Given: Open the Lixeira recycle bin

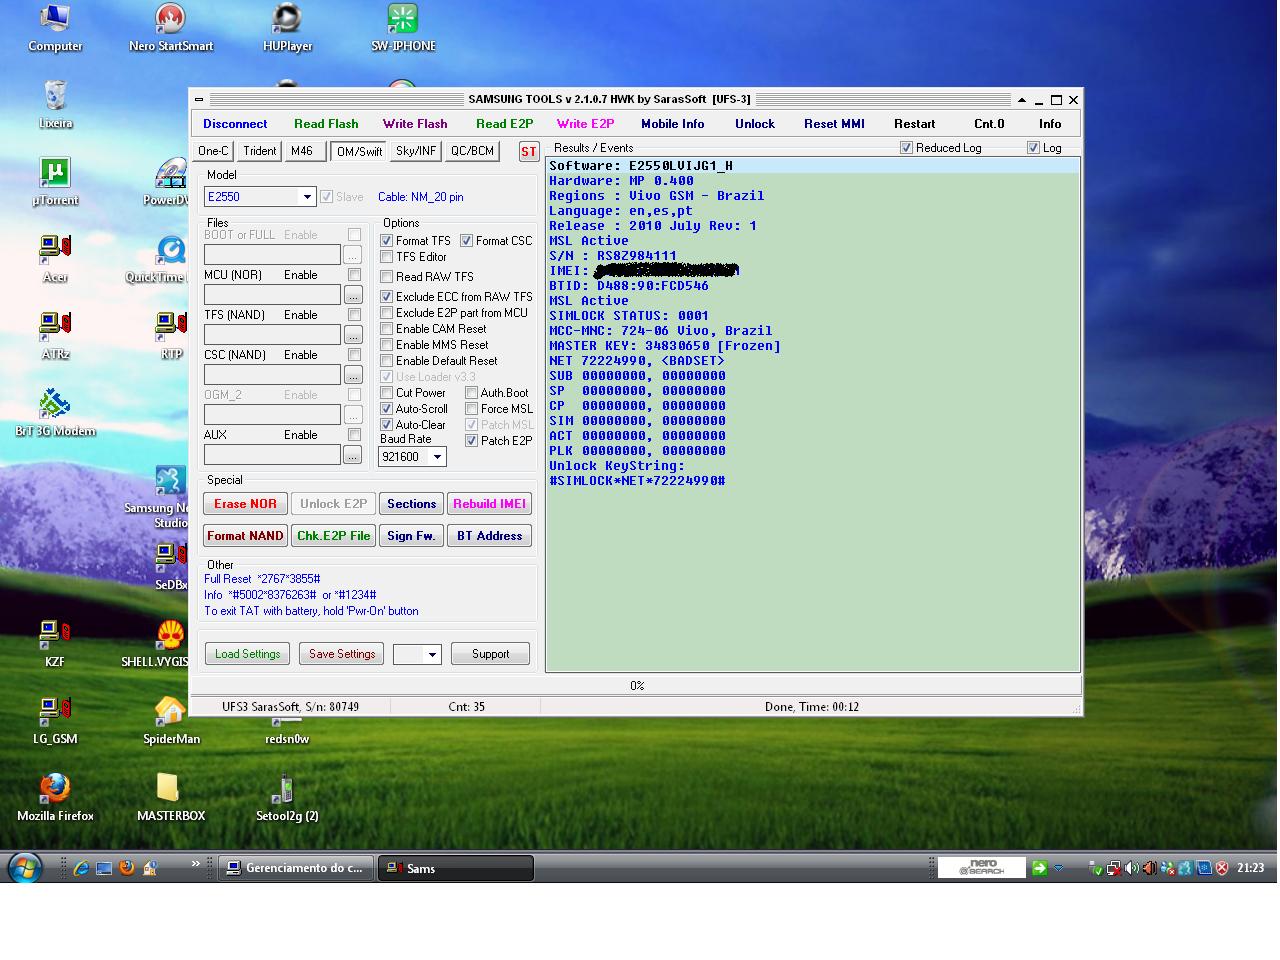Looking at the screenshot, I should [55, 104].
